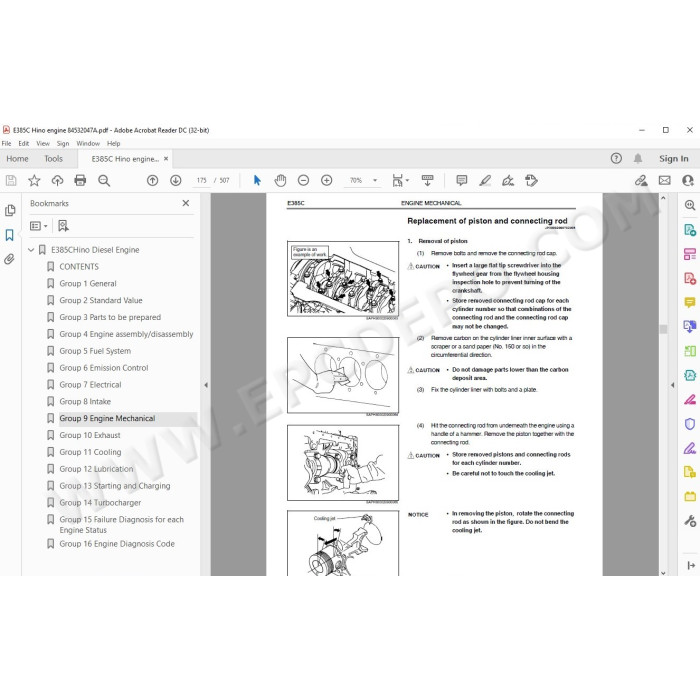
Task: Add document to starred with star icon
Action: point(34,180)
